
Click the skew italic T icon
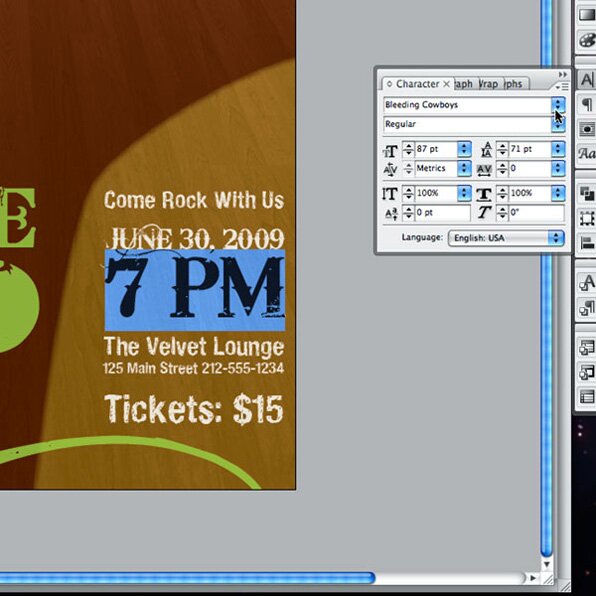484,212
